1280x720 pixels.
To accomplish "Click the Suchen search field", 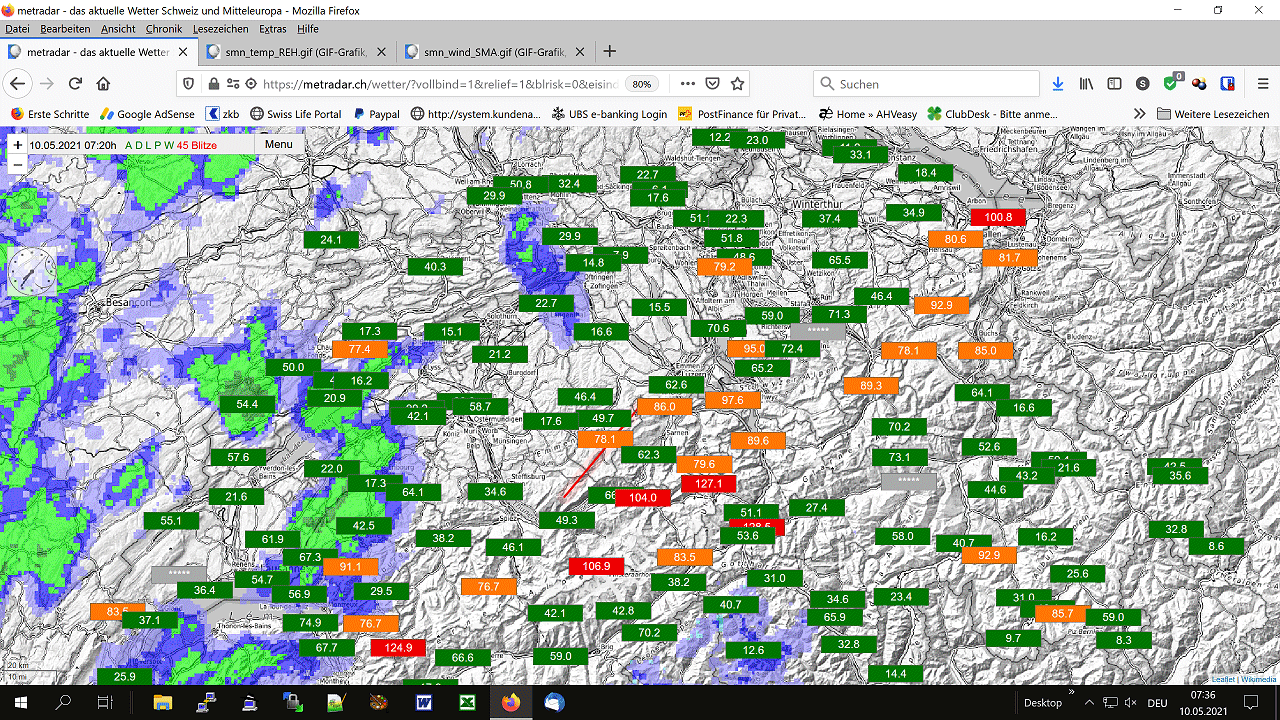I will (x=930, y=84).
